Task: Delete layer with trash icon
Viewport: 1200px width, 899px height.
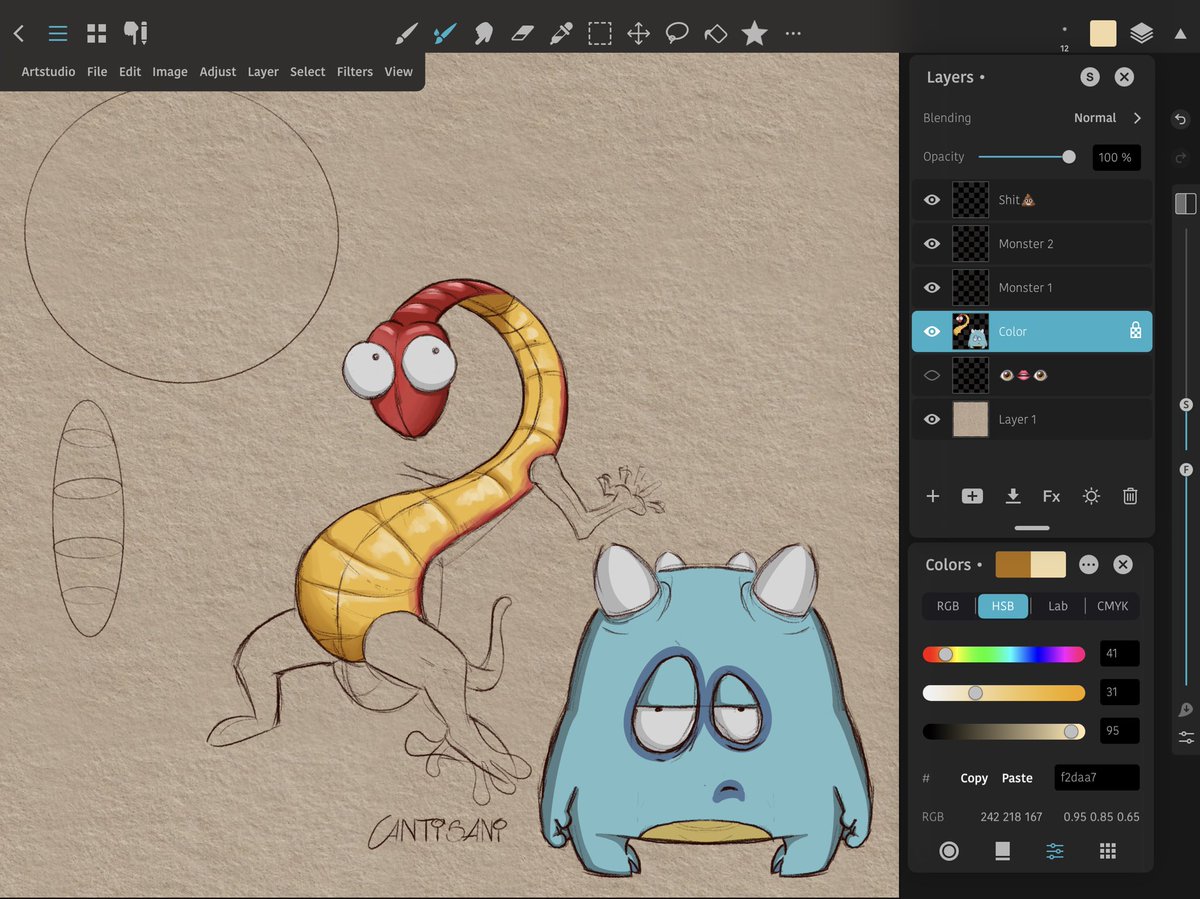Action: 1130,496
